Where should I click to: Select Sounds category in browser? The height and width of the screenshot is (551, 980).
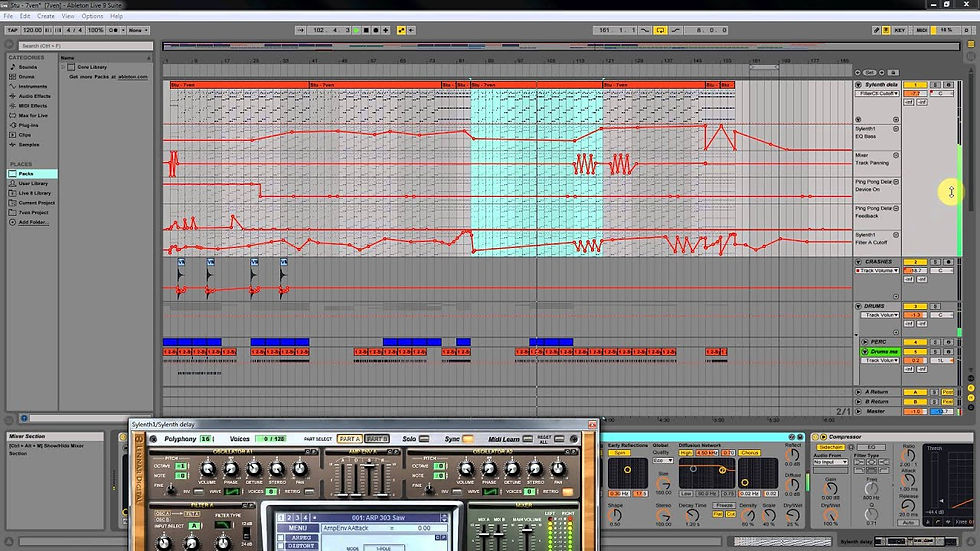(x=28, y=67)
